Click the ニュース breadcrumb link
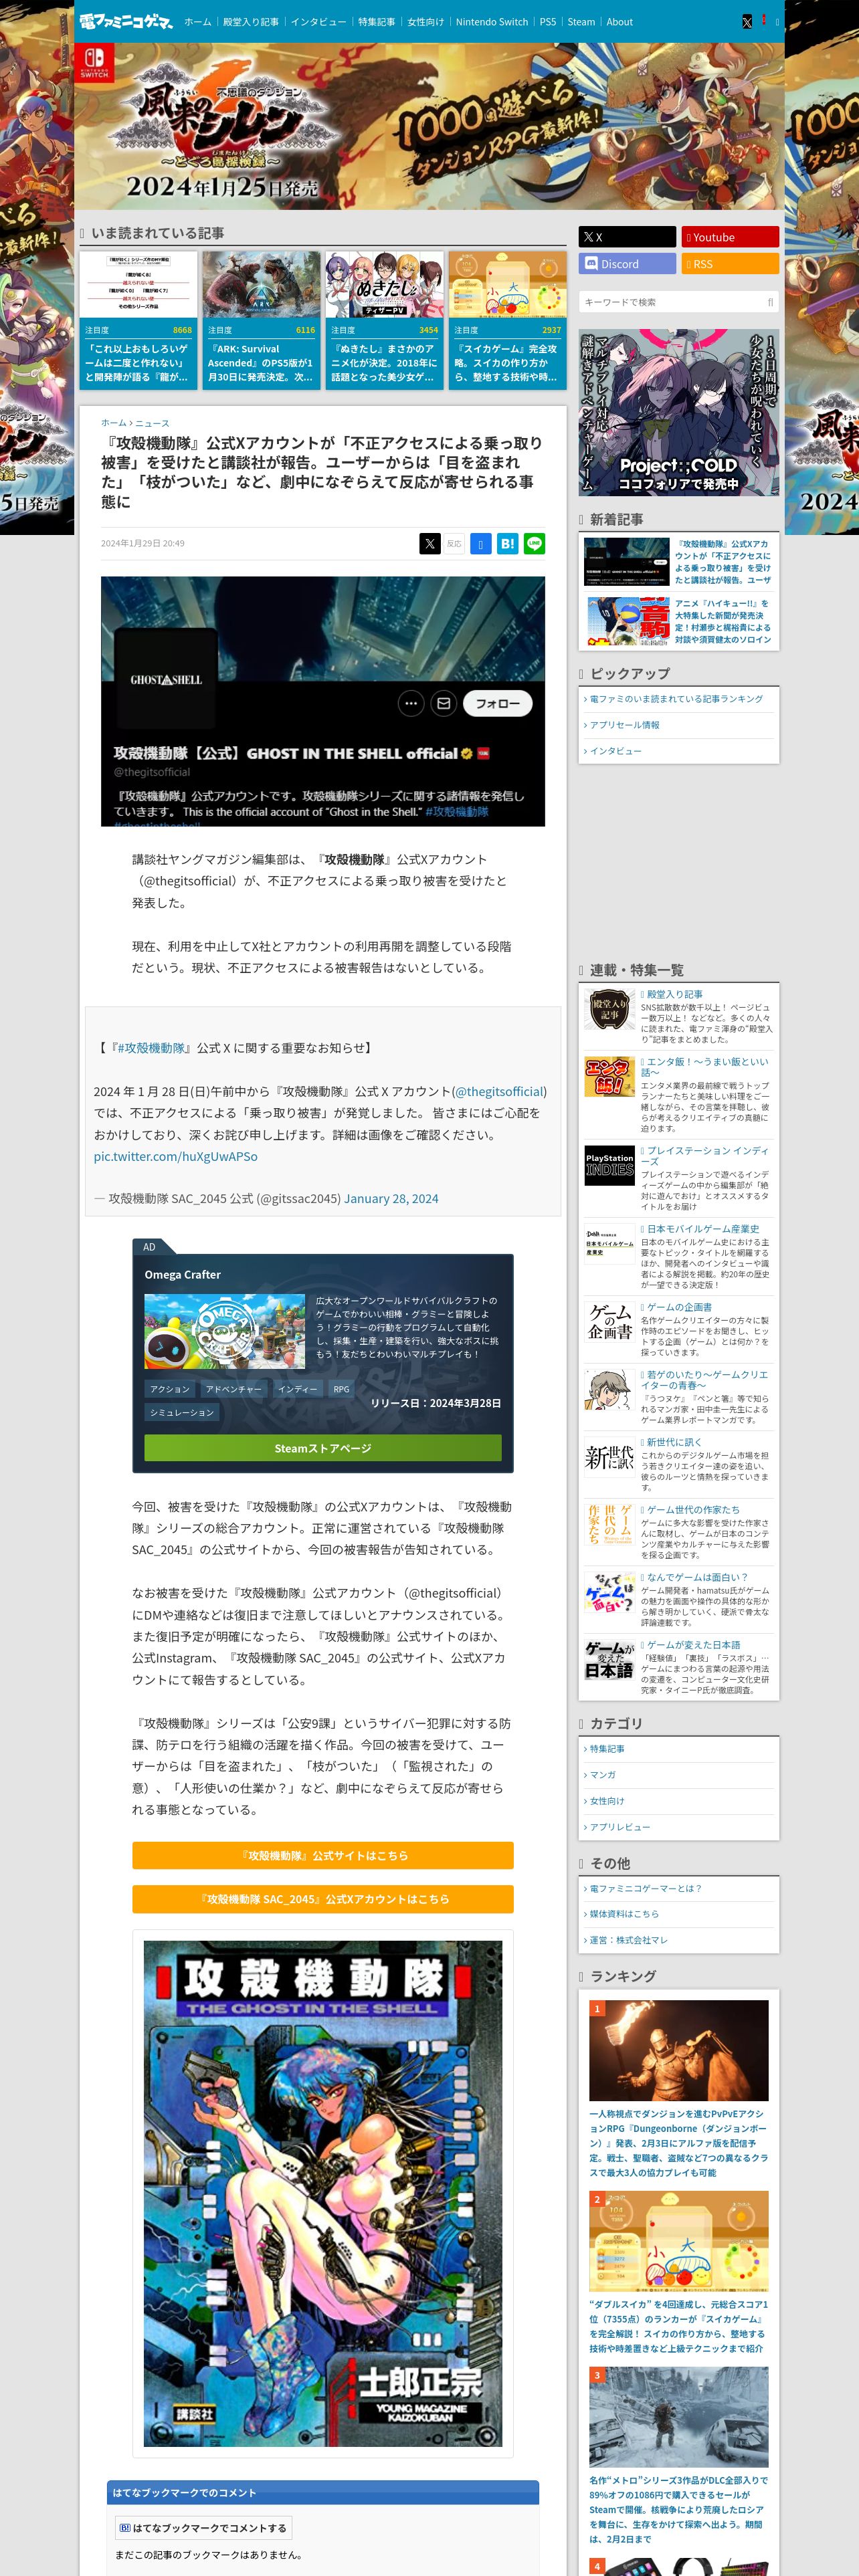This screenshot has width=859, height=2576. coord(152,423)
